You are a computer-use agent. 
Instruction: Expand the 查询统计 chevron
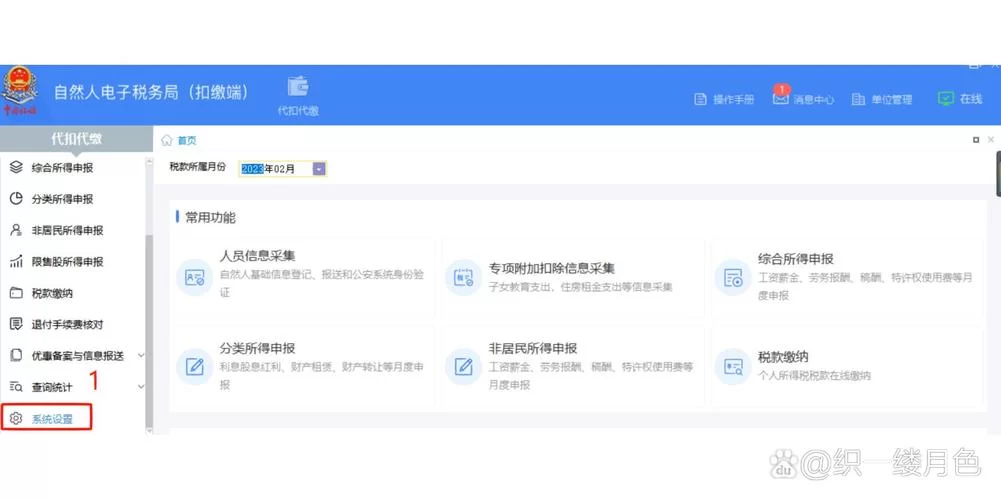point(141,387)
